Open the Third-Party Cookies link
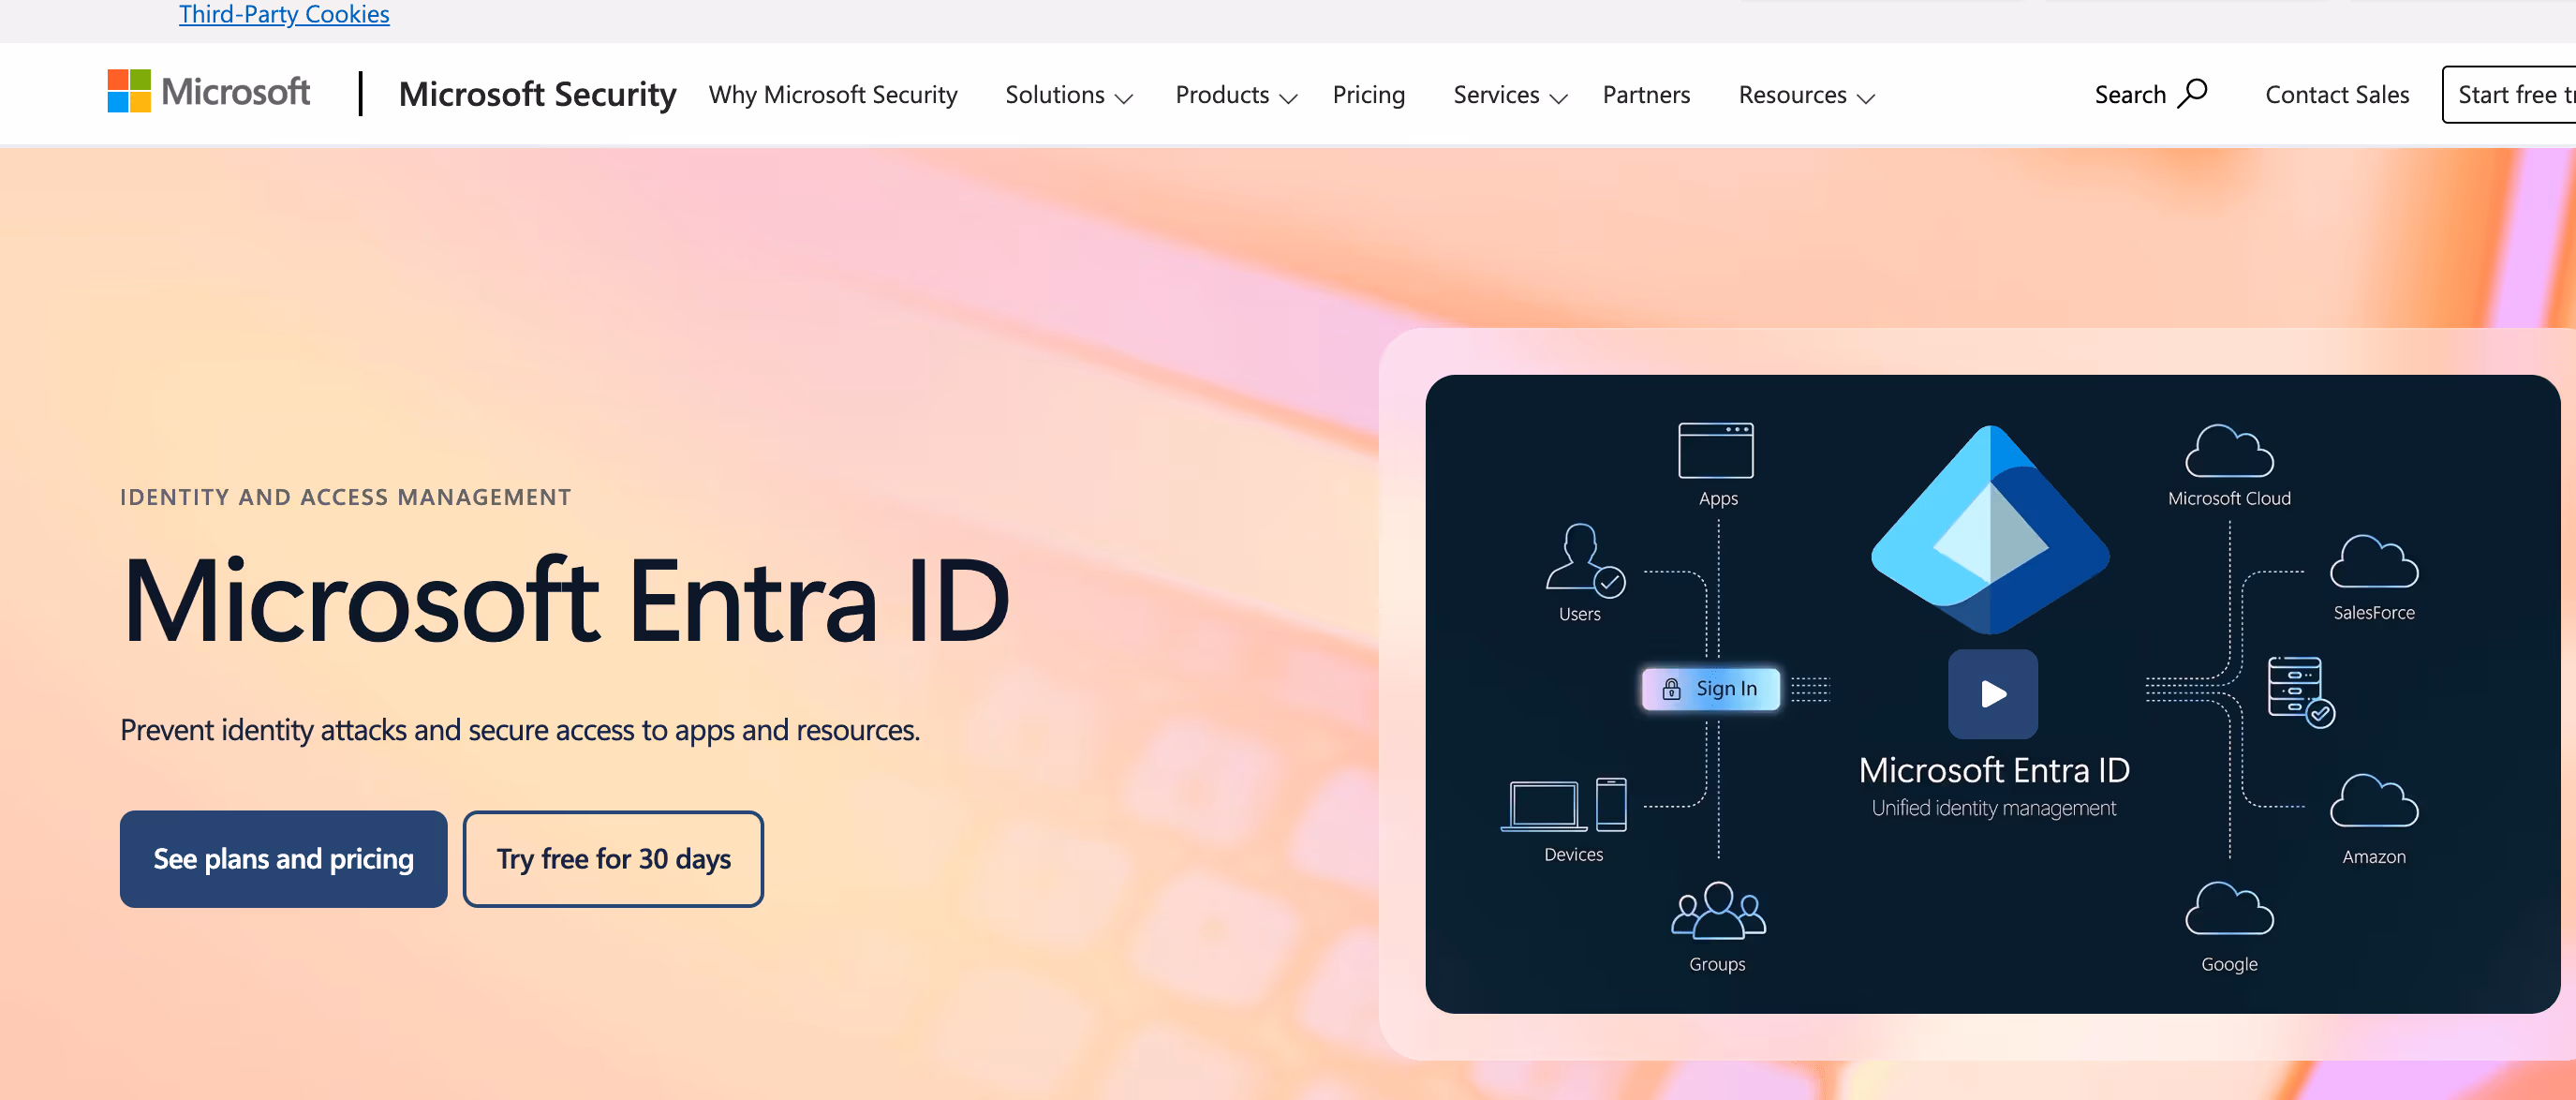 284,14
